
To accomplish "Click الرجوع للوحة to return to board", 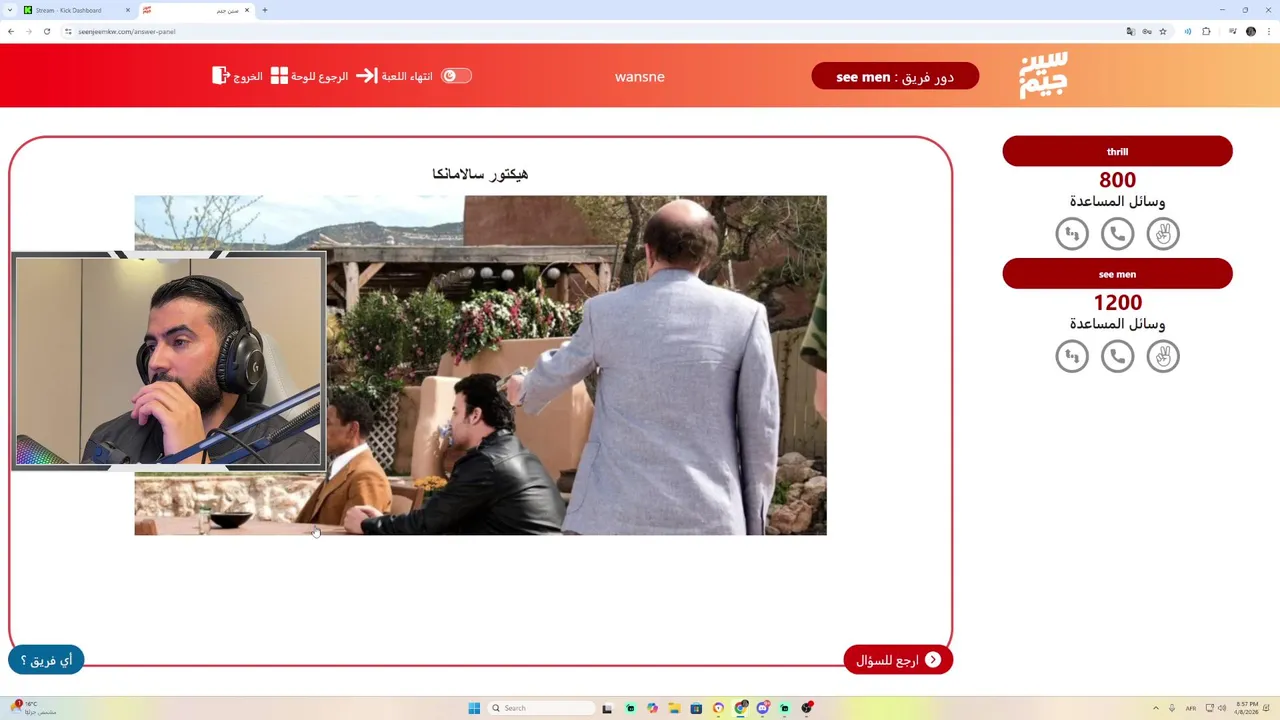I will [310, 76].
